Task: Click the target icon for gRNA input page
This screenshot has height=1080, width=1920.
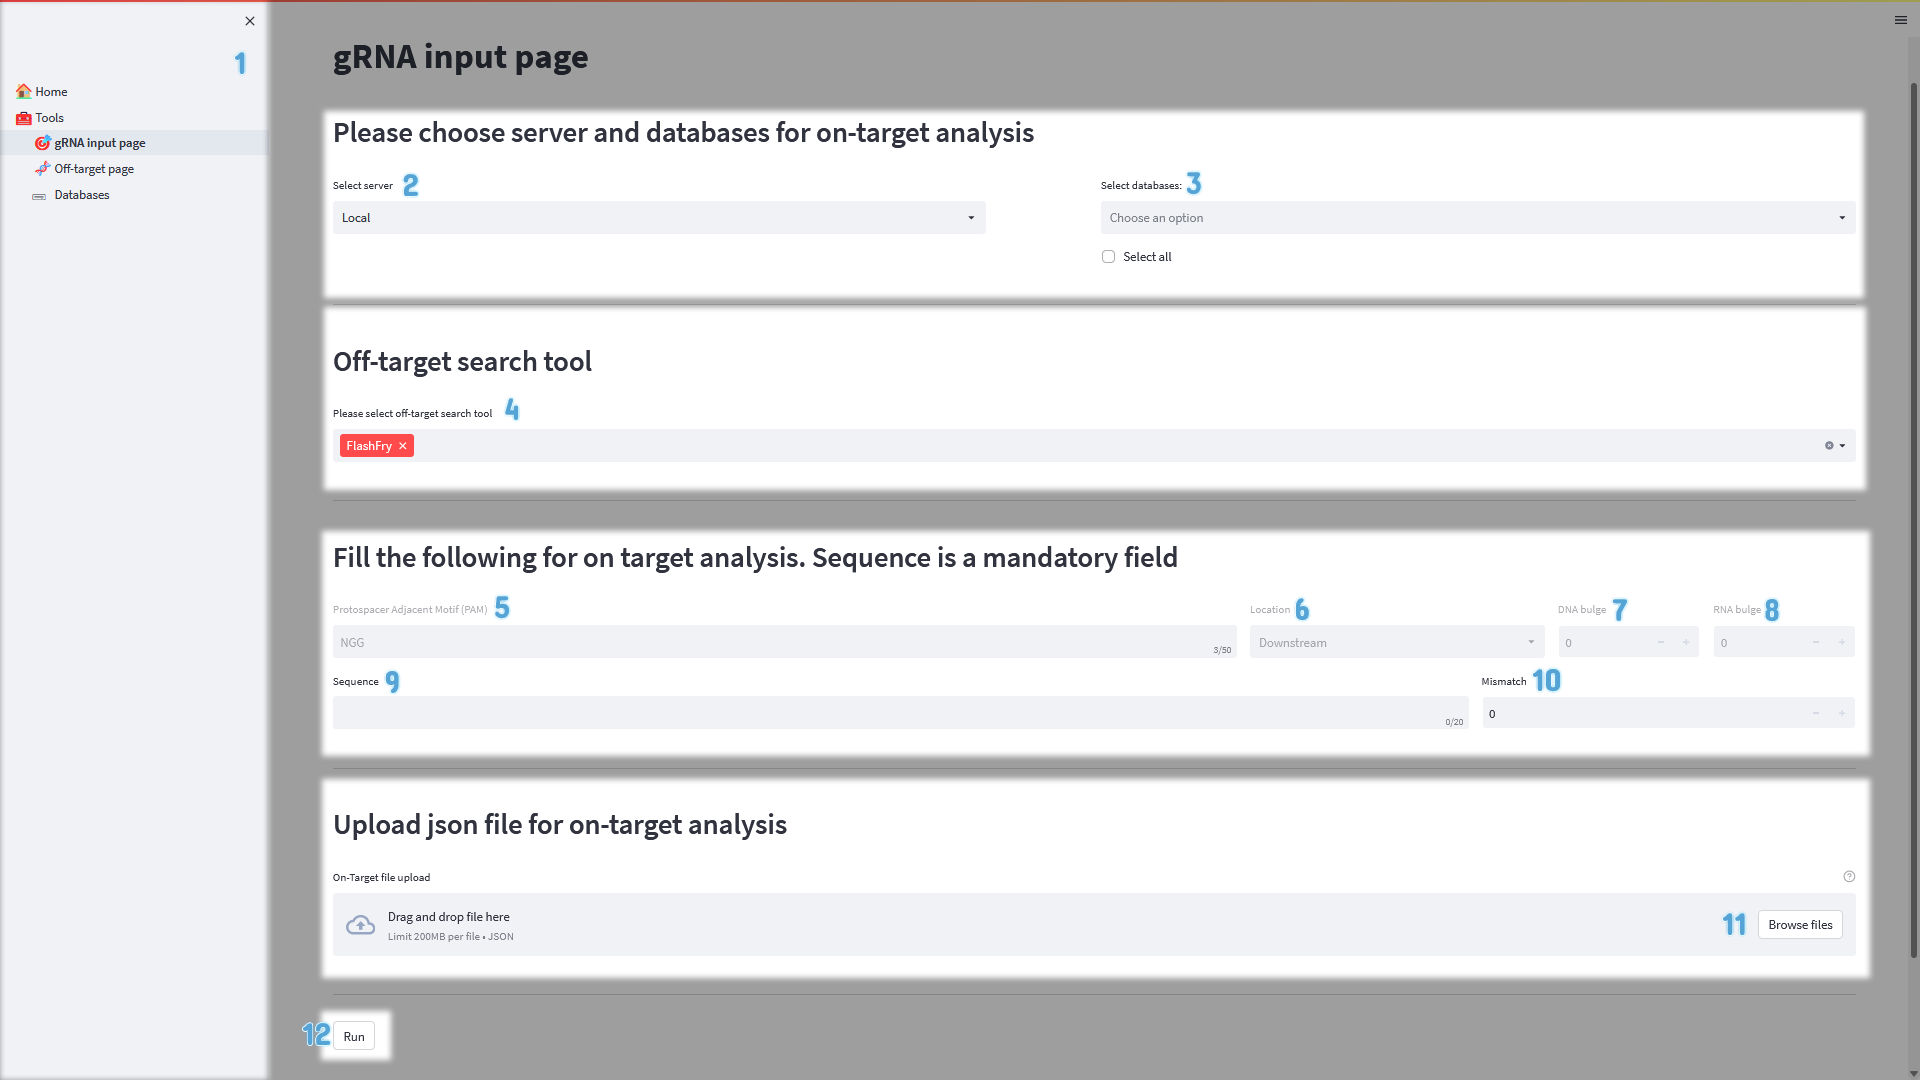Action: click(x=43, y=143)
